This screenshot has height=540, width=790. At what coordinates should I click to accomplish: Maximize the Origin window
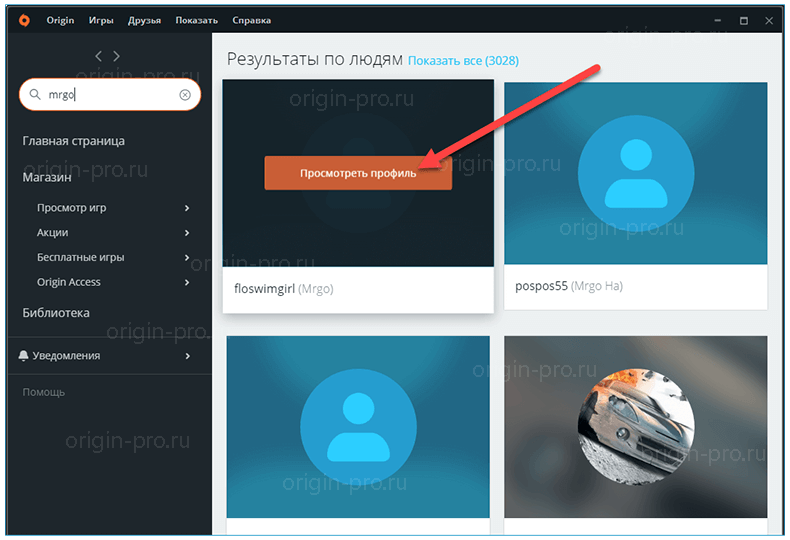pos(744,21)
